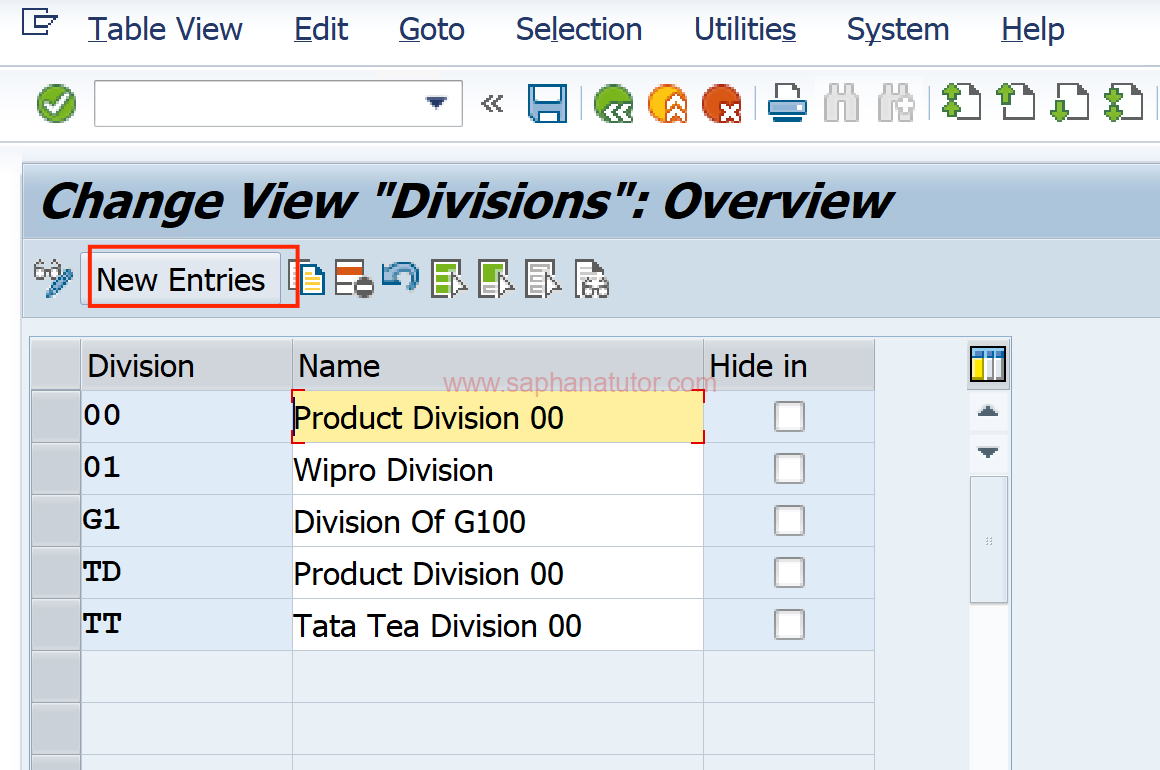Screen dimensions: 1160x770
Task: Open the window menu icon at top left
Action: tap(39, 22)
